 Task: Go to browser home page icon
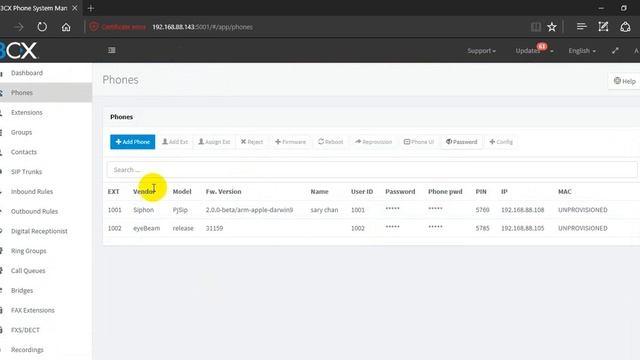pyautogui.click(x=66, y=27)
